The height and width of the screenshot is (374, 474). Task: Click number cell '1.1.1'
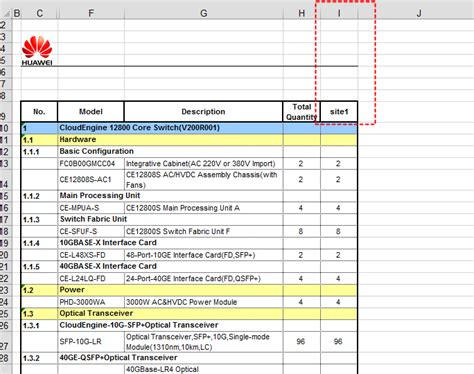click(x=39, y=152)
